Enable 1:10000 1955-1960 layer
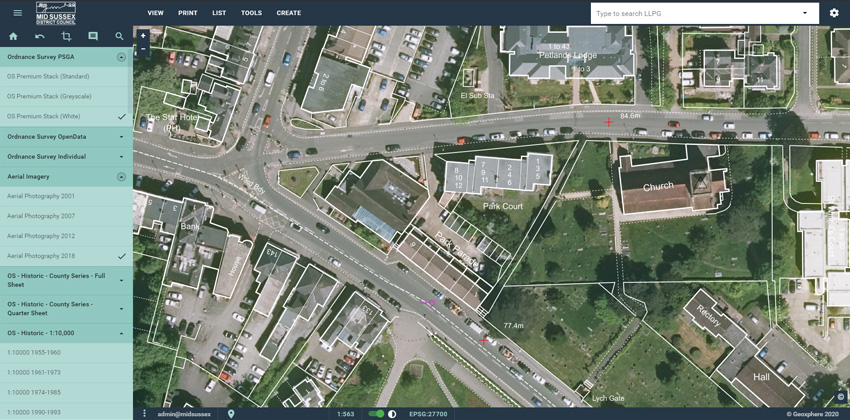 tap(66, 353)
